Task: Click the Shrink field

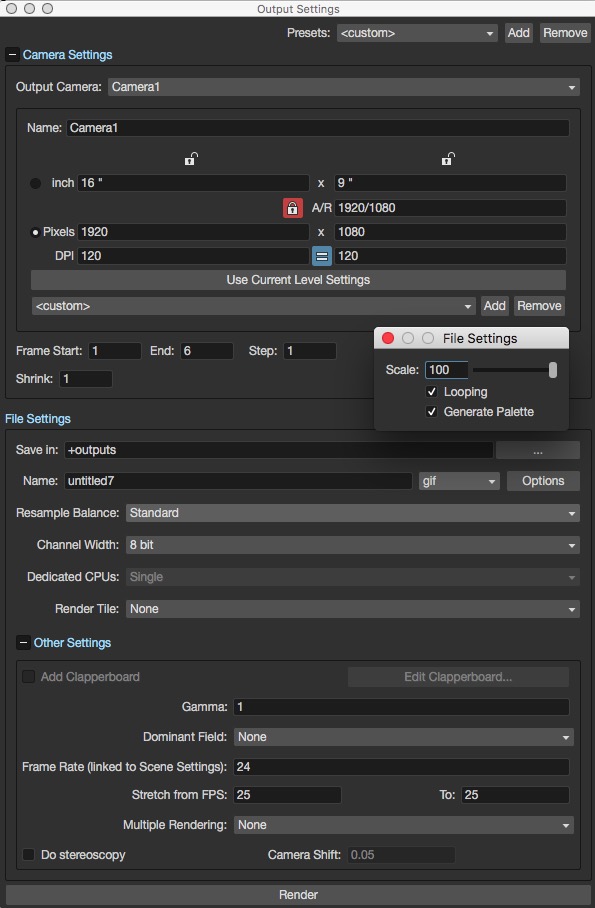Action: coord(86,379)
